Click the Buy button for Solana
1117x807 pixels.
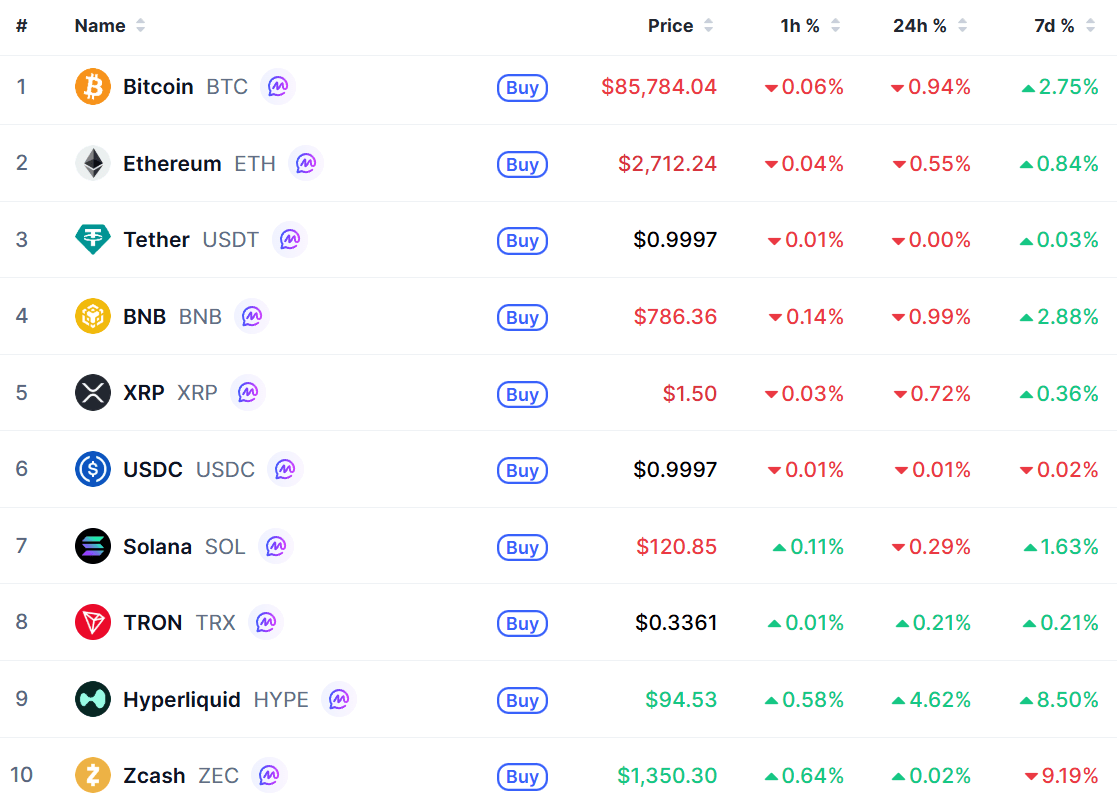522,547
